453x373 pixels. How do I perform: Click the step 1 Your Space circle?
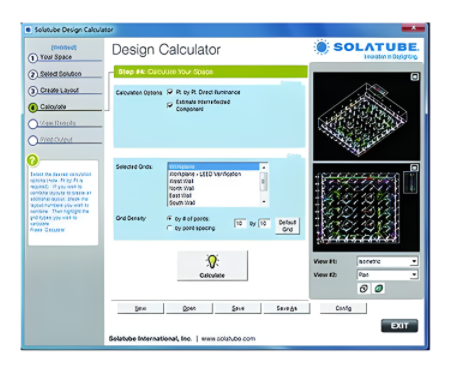(33, 58)
